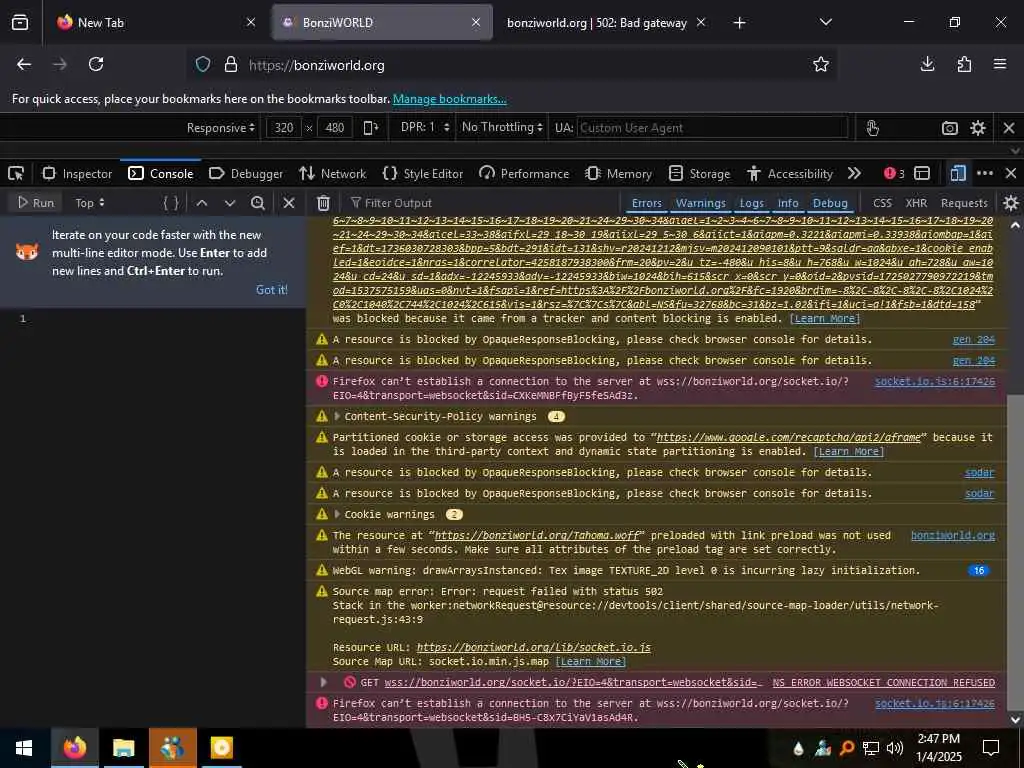The width and height of the screenshot is (1024, 768).
Task: Click the Custom User Agent field
Action: click(x=712, y=128)
